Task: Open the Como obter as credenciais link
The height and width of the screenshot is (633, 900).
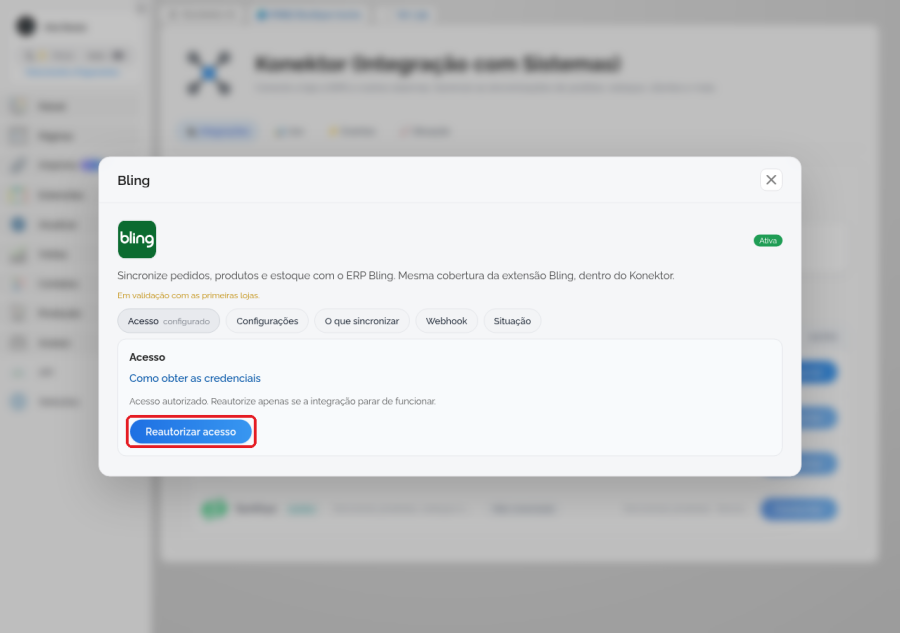Action: [195, 378]
